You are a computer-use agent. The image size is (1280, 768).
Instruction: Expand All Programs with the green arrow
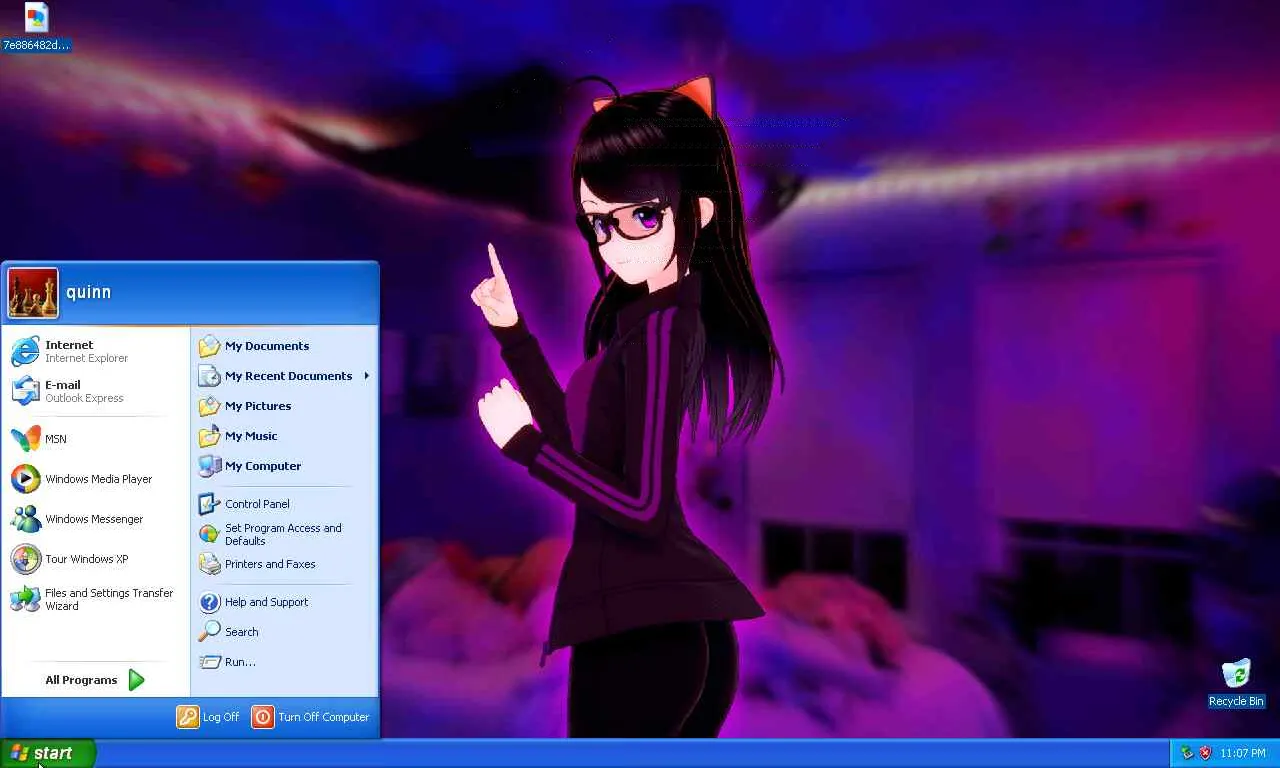[x=137, y=680]
